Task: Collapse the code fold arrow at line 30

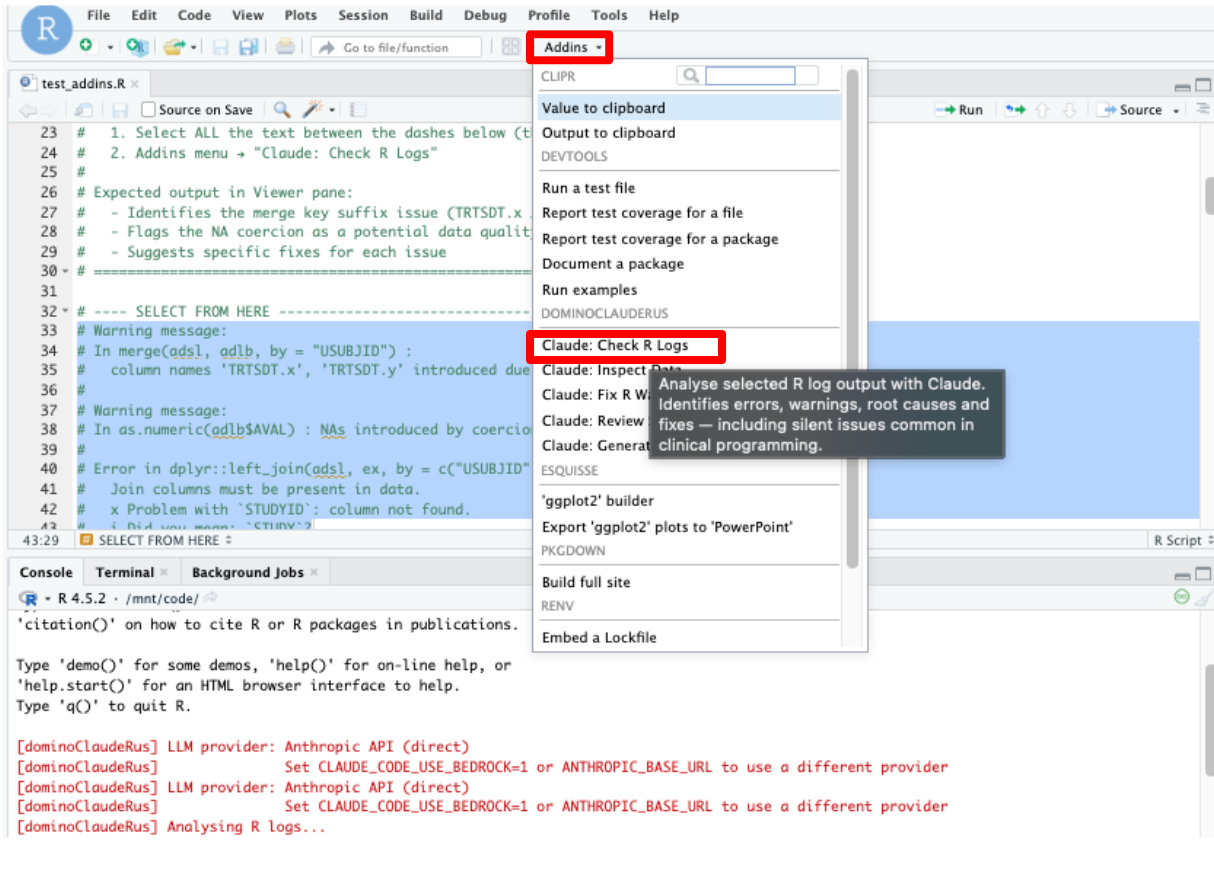Action: (66, 272)
